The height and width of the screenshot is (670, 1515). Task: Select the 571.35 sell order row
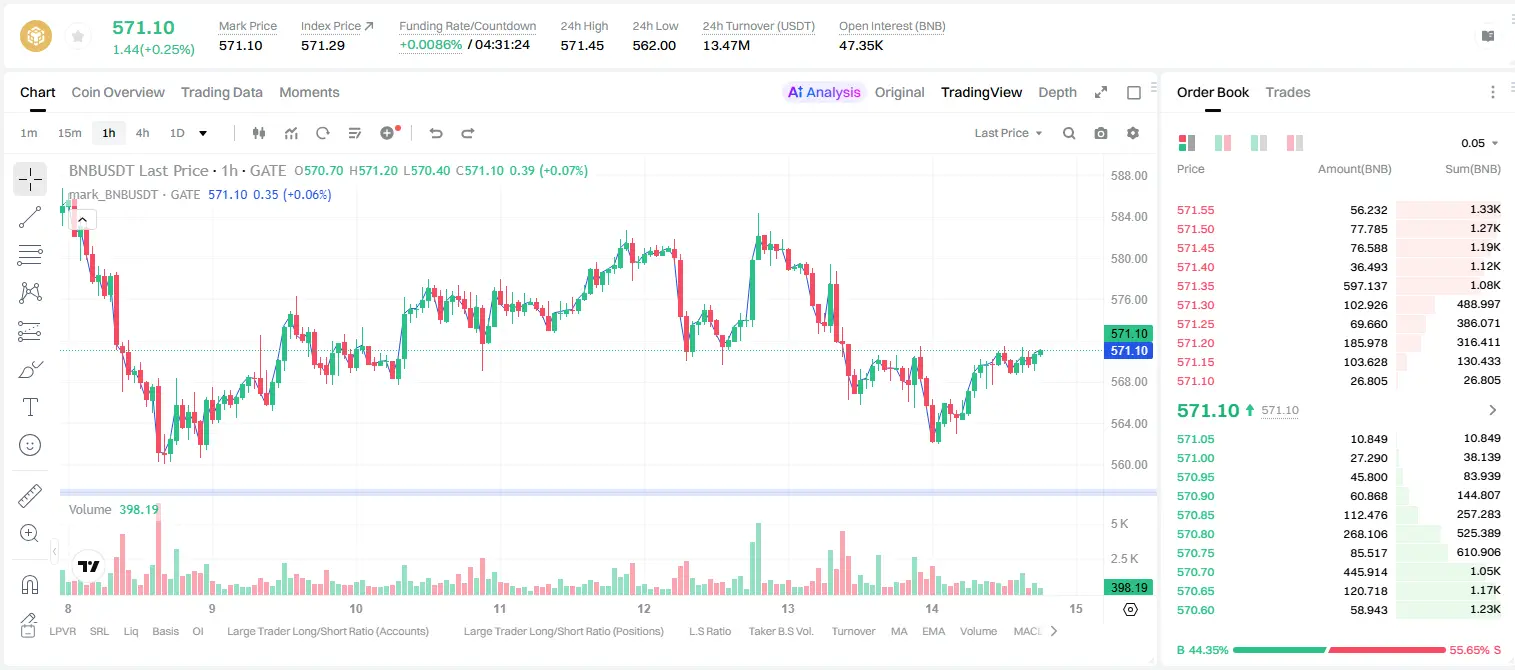point(1339,286)
